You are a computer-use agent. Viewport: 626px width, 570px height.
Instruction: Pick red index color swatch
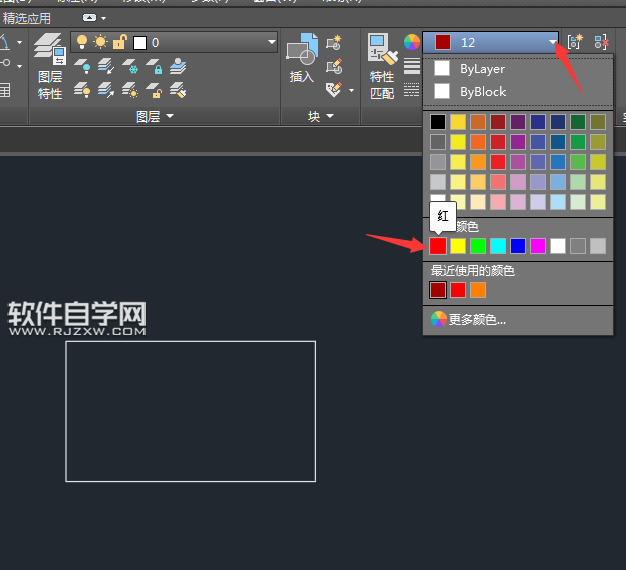coord(438,246)
